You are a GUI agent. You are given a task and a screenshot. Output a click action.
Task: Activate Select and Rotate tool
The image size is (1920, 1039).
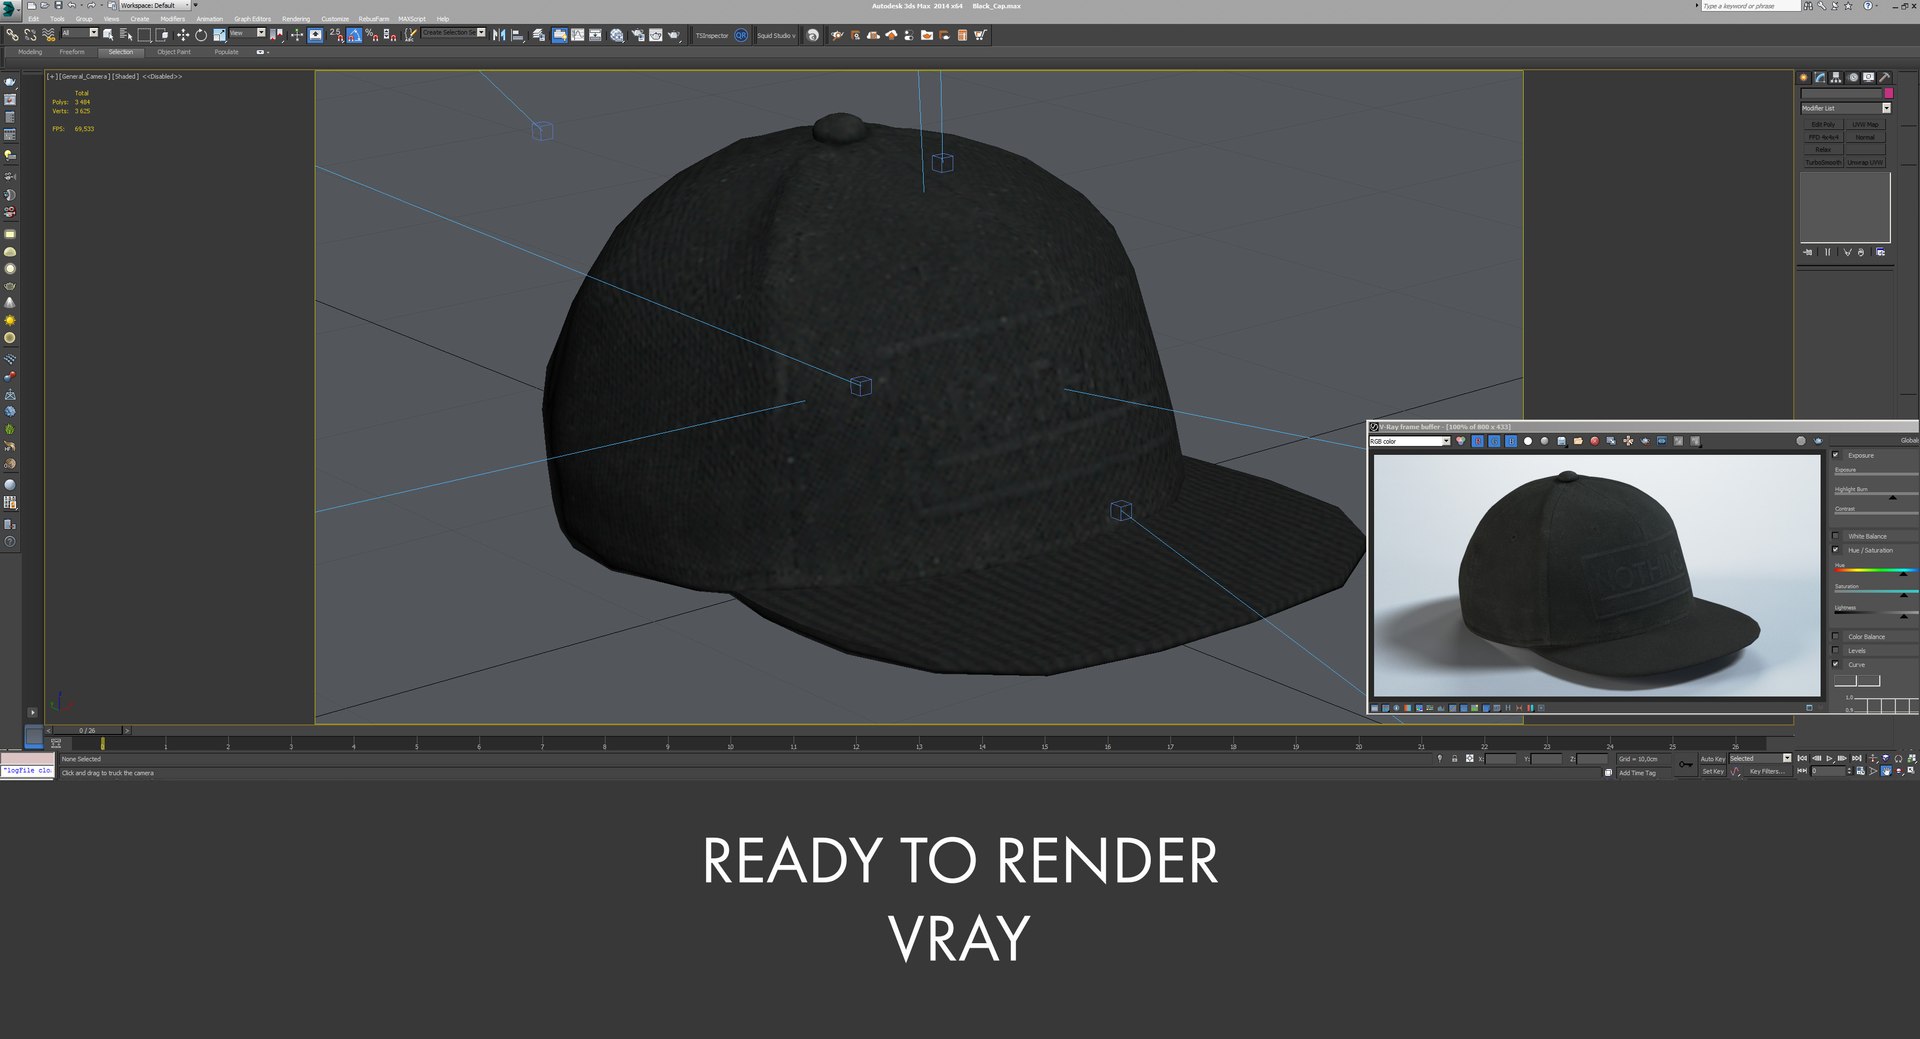click(x=201, y=35)
